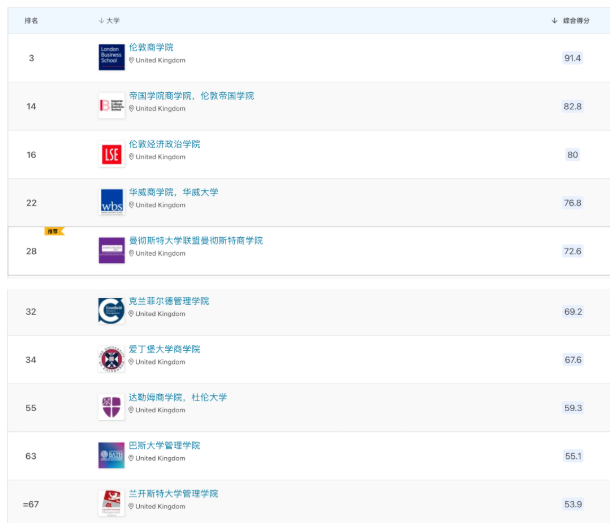Screen dimensions: 610x523
Task: Click the Durham purple shield logo
Action: (111, 407)
